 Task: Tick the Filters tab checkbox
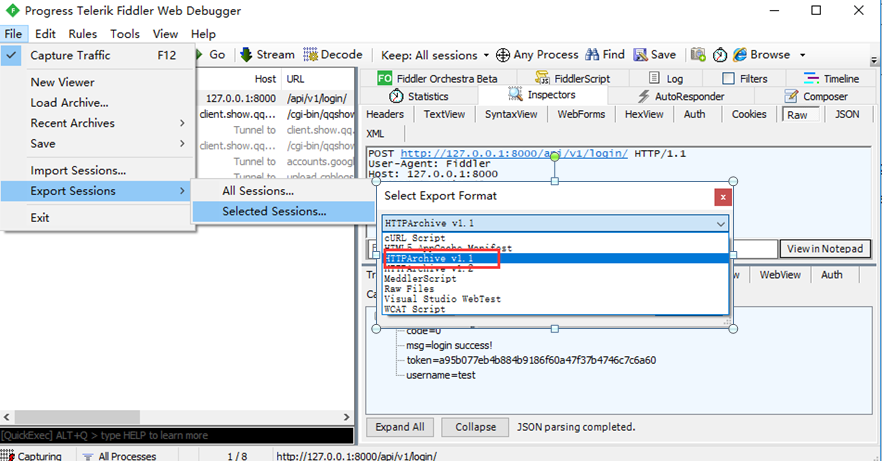point(728,79)
